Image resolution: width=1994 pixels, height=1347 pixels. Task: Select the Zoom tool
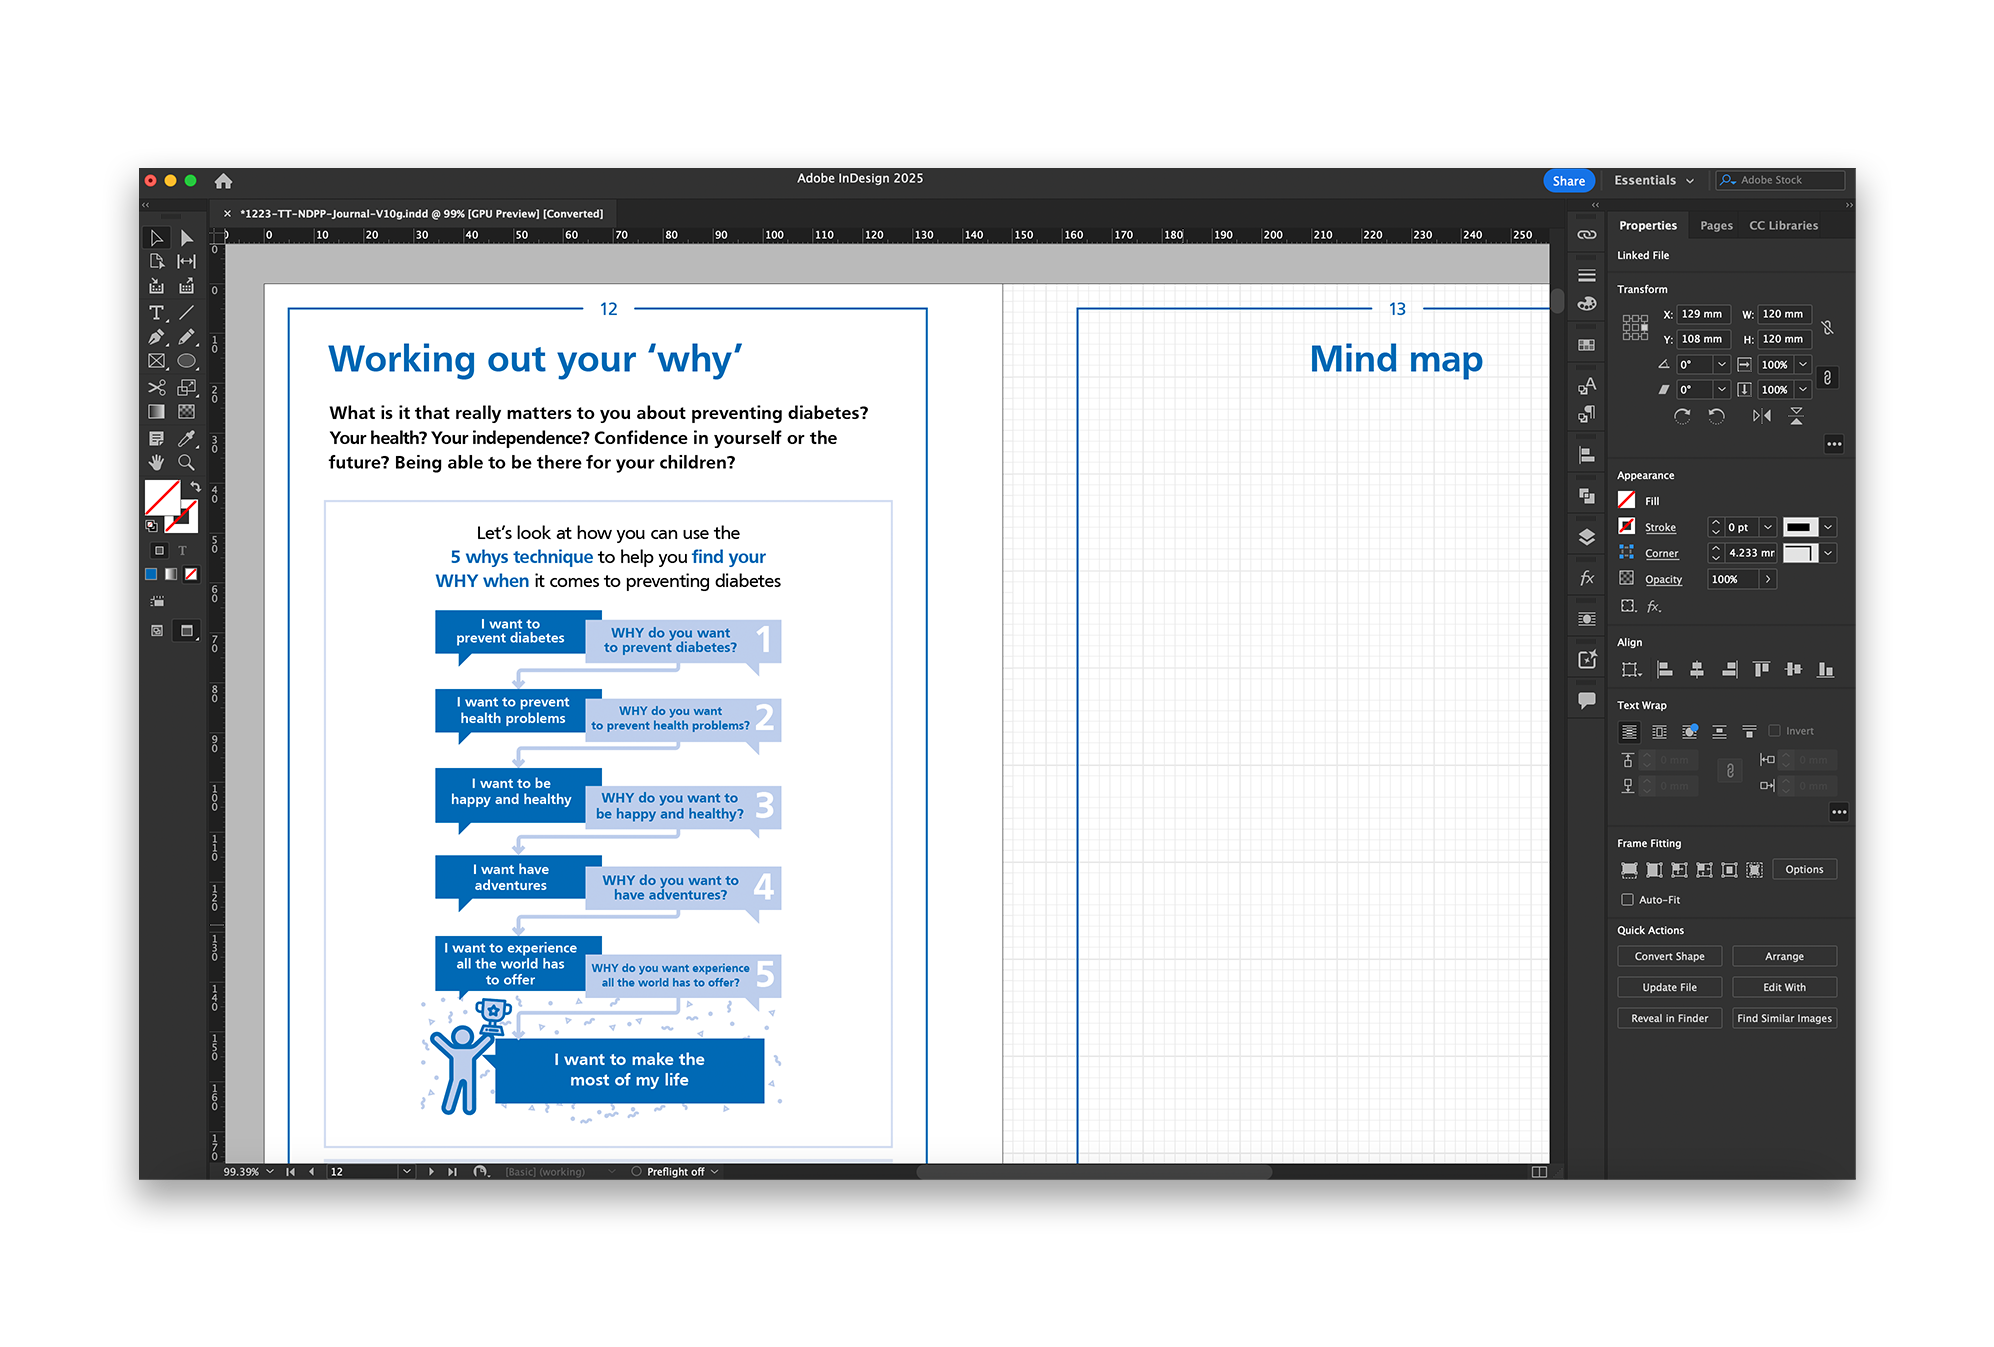(187, 462)
